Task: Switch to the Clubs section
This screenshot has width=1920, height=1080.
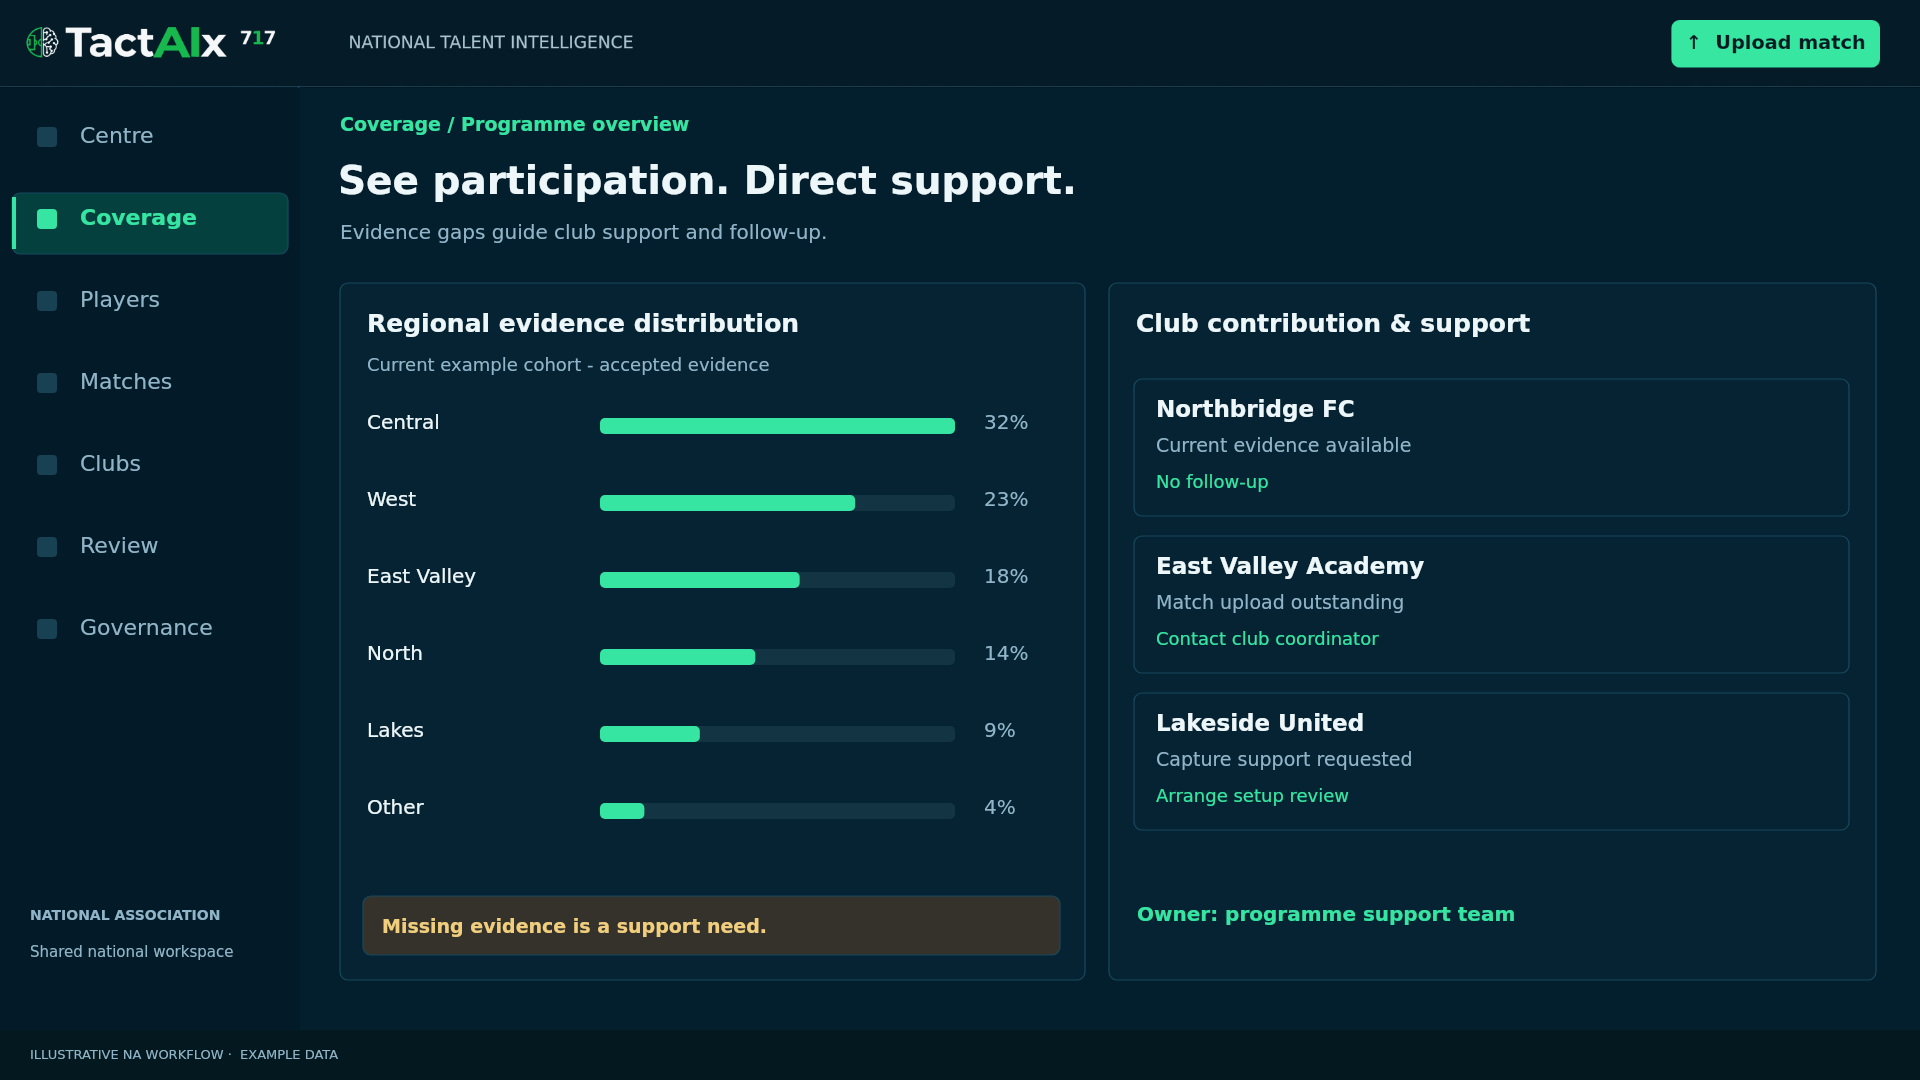Action: pos(150,464)
